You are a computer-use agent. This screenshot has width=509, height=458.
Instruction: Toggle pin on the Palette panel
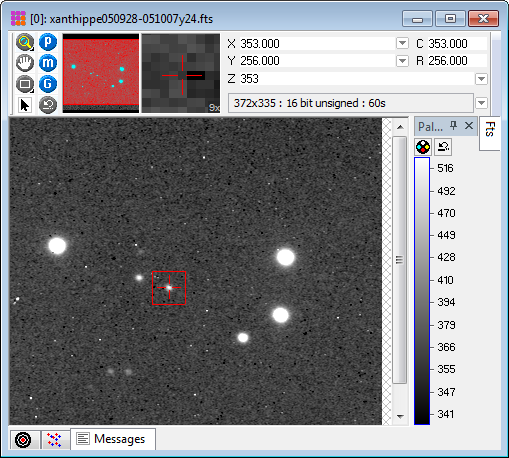point(453,126)
